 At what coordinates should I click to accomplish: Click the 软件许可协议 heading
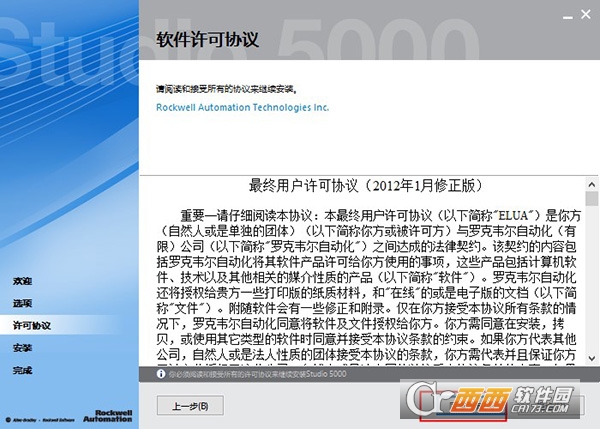207,39
